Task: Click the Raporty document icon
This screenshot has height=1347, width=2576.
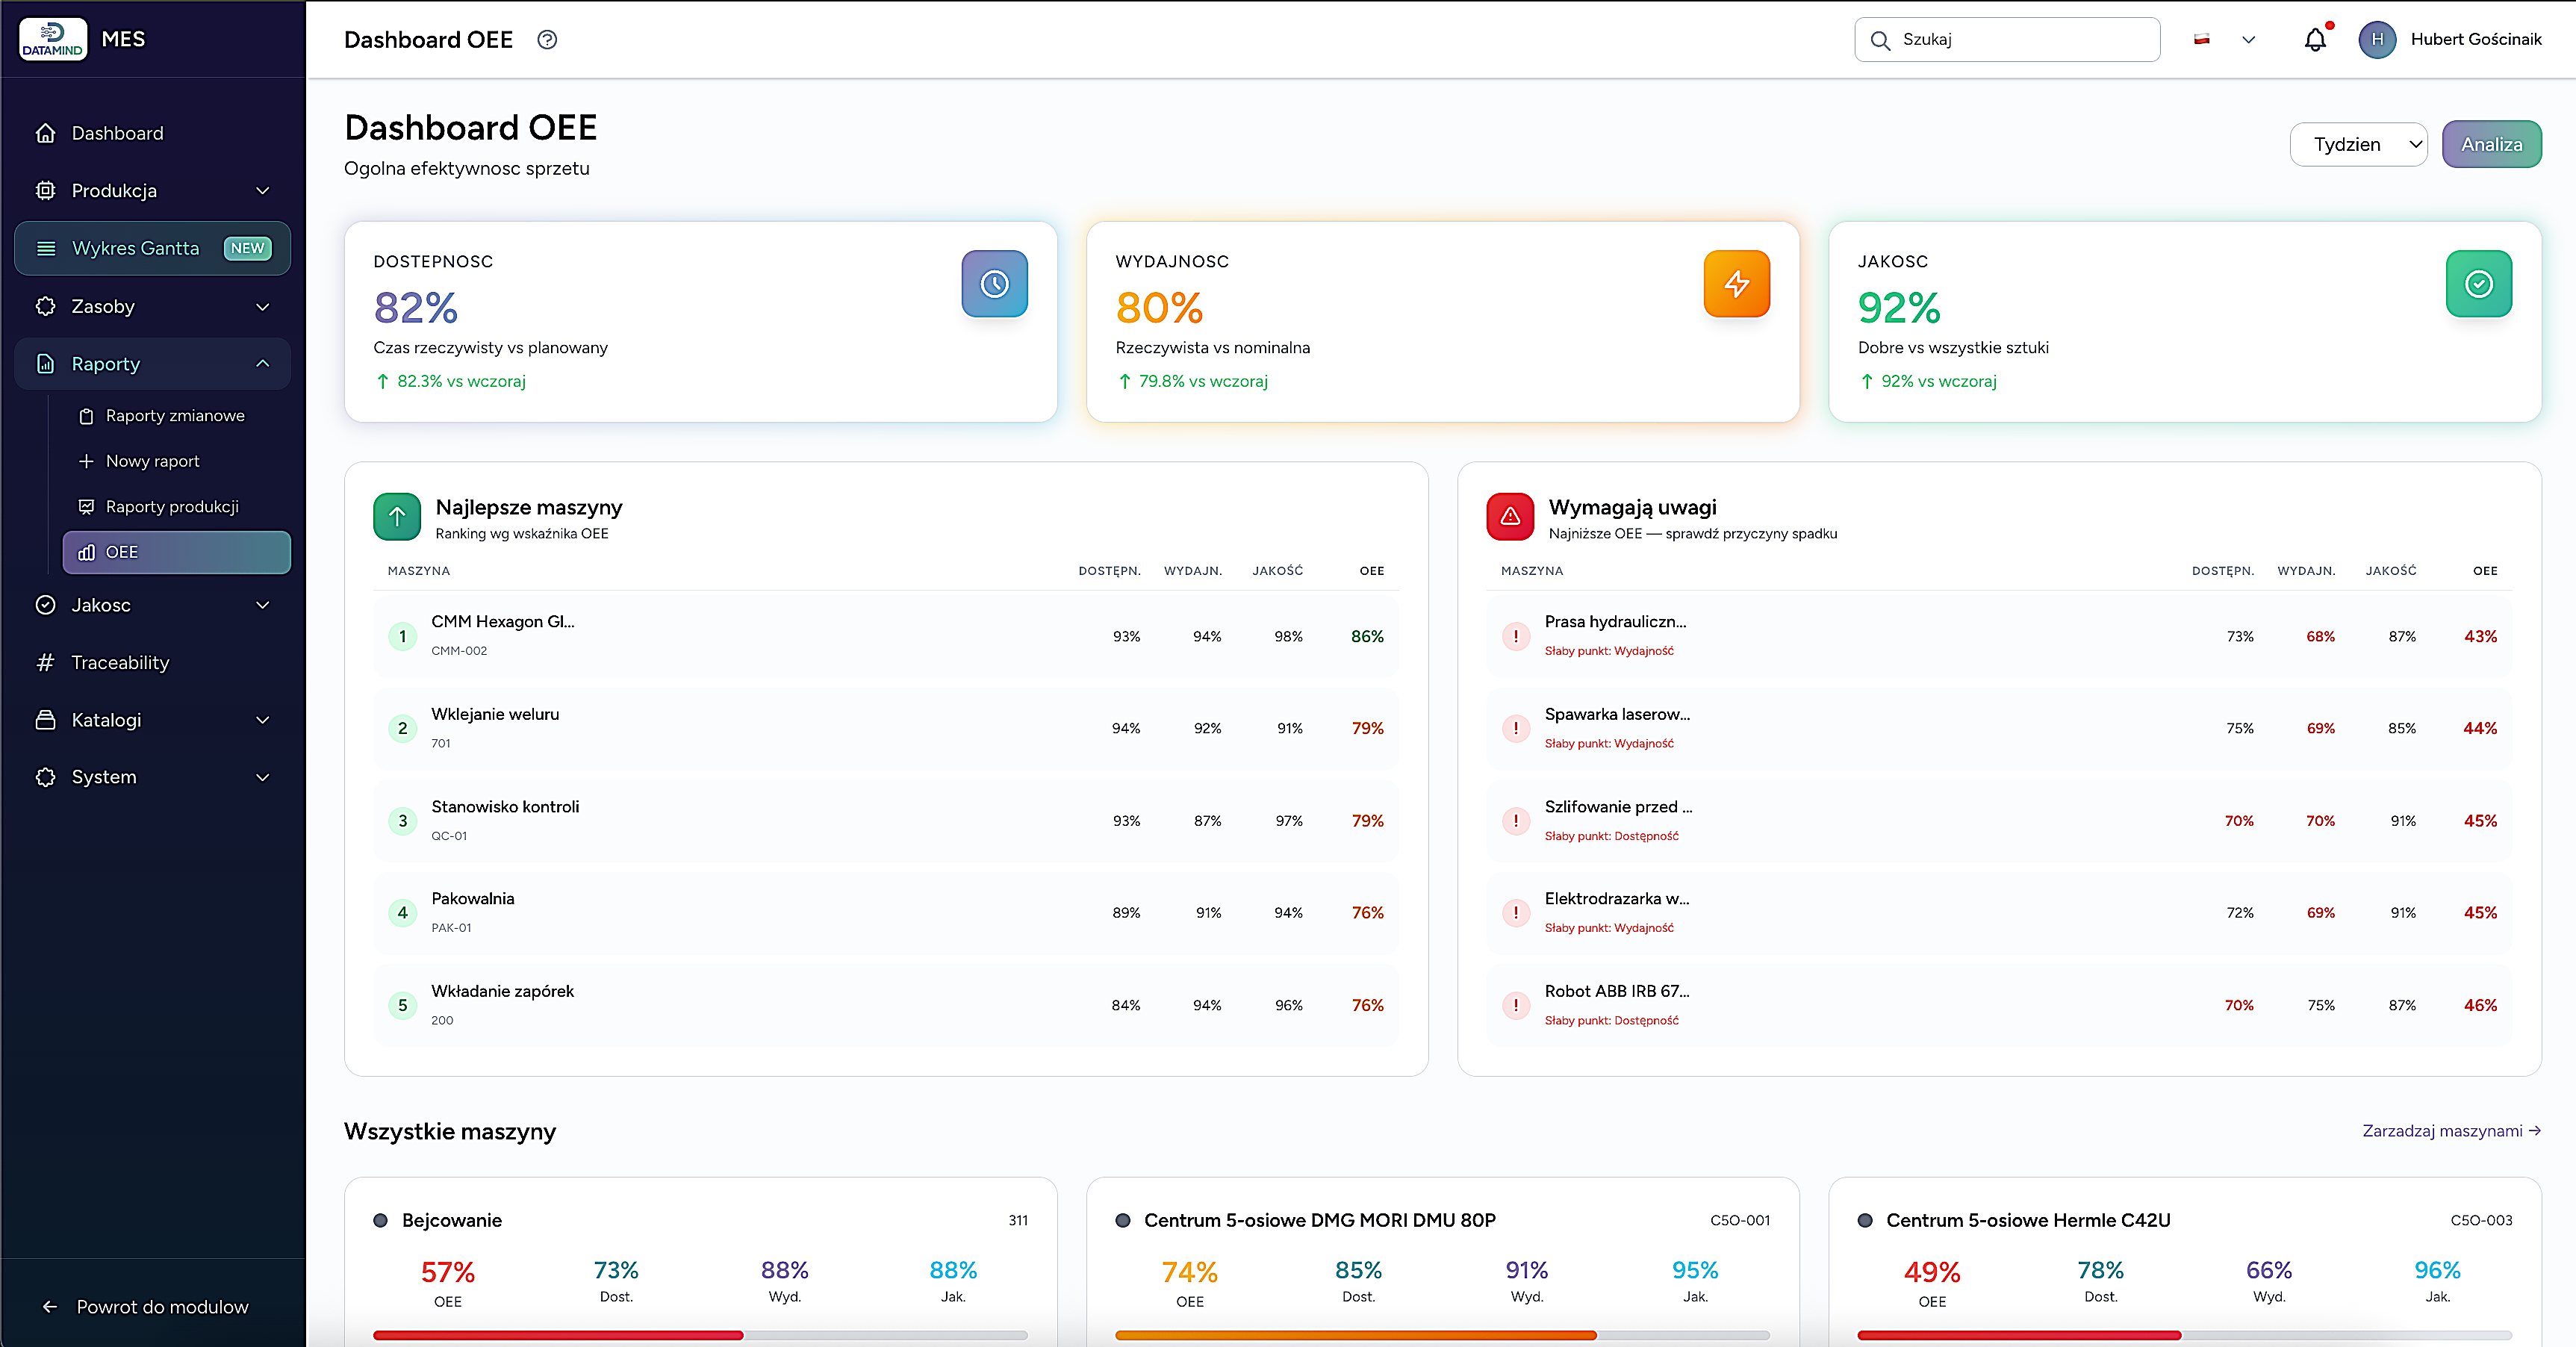Action: [x=45, y=364]
